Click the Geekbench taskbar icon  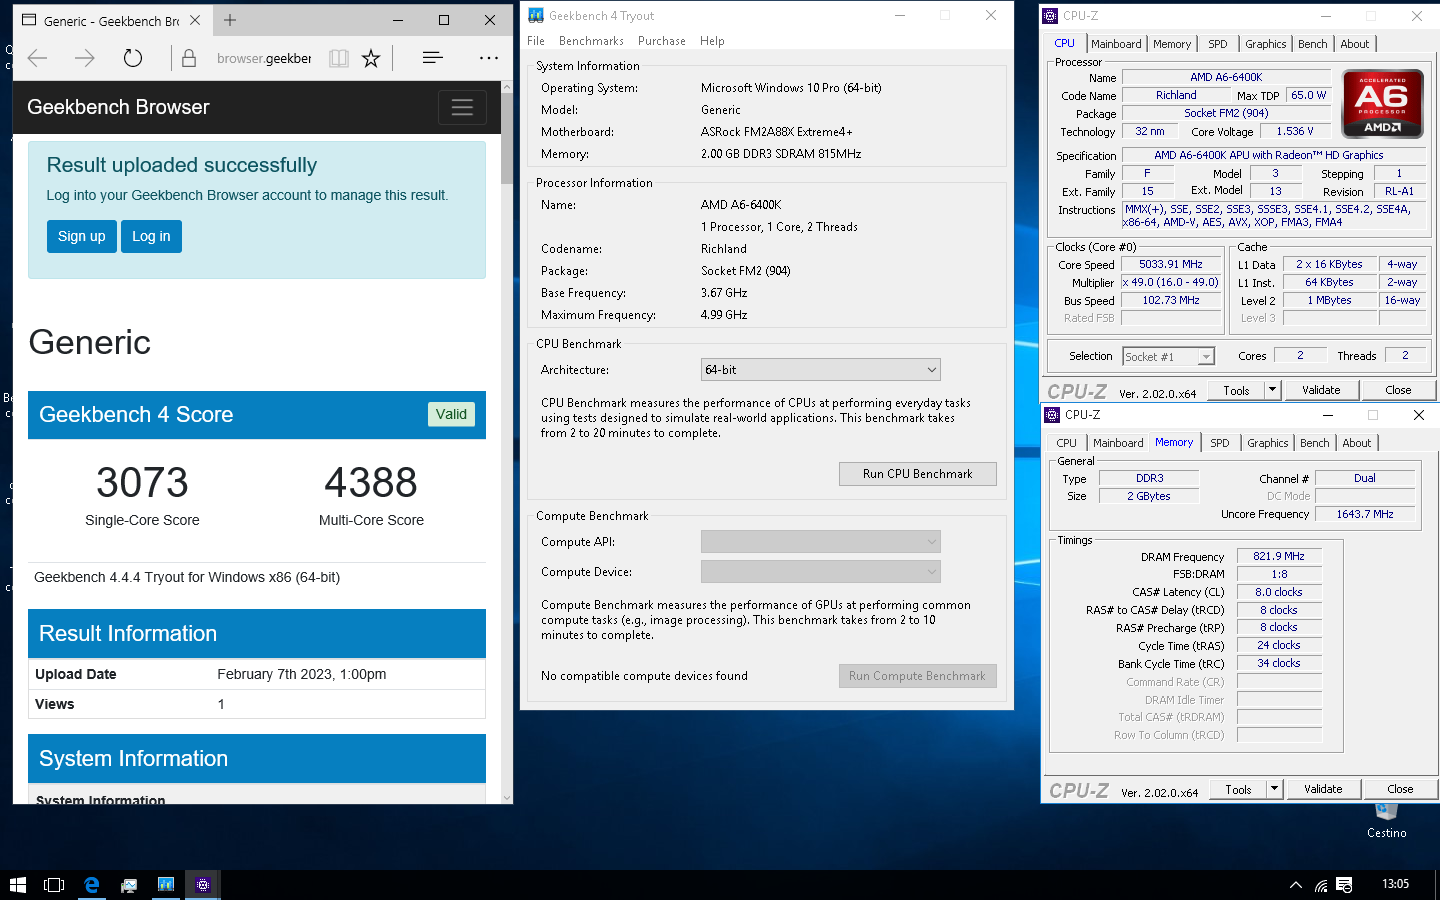coord(166,885)
